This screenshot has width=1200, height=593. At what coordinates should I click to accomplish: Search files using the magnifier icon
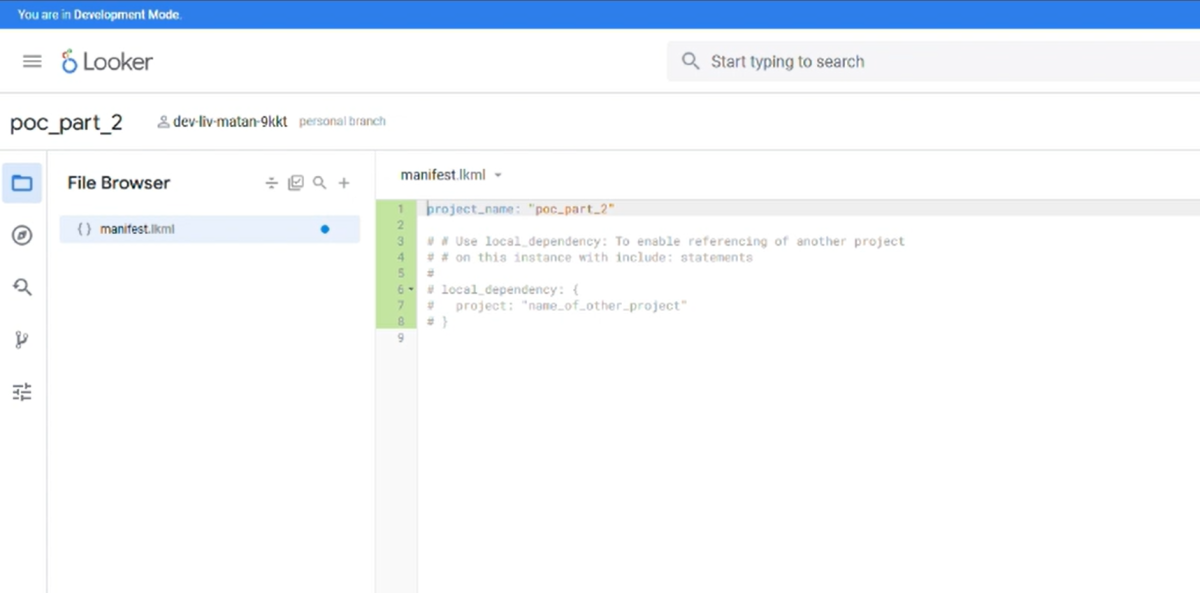320,182
